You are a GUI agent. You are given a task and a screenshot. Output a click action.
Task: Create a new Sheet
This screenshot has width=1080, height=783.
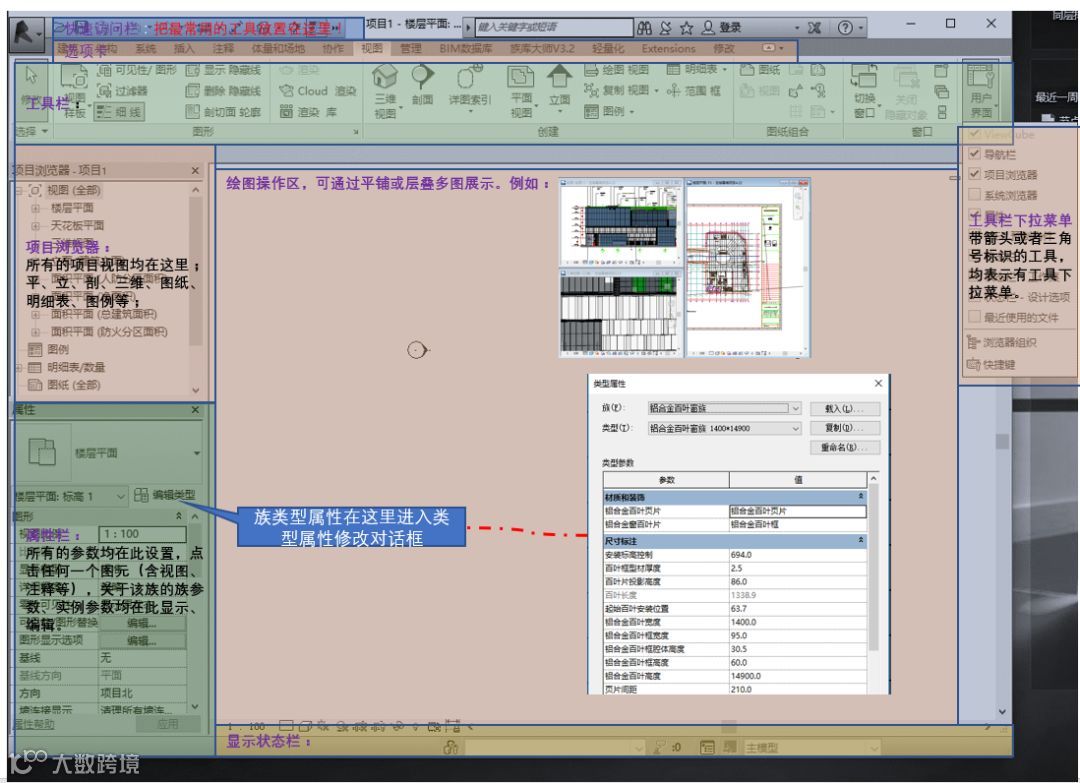coord(760,70)
